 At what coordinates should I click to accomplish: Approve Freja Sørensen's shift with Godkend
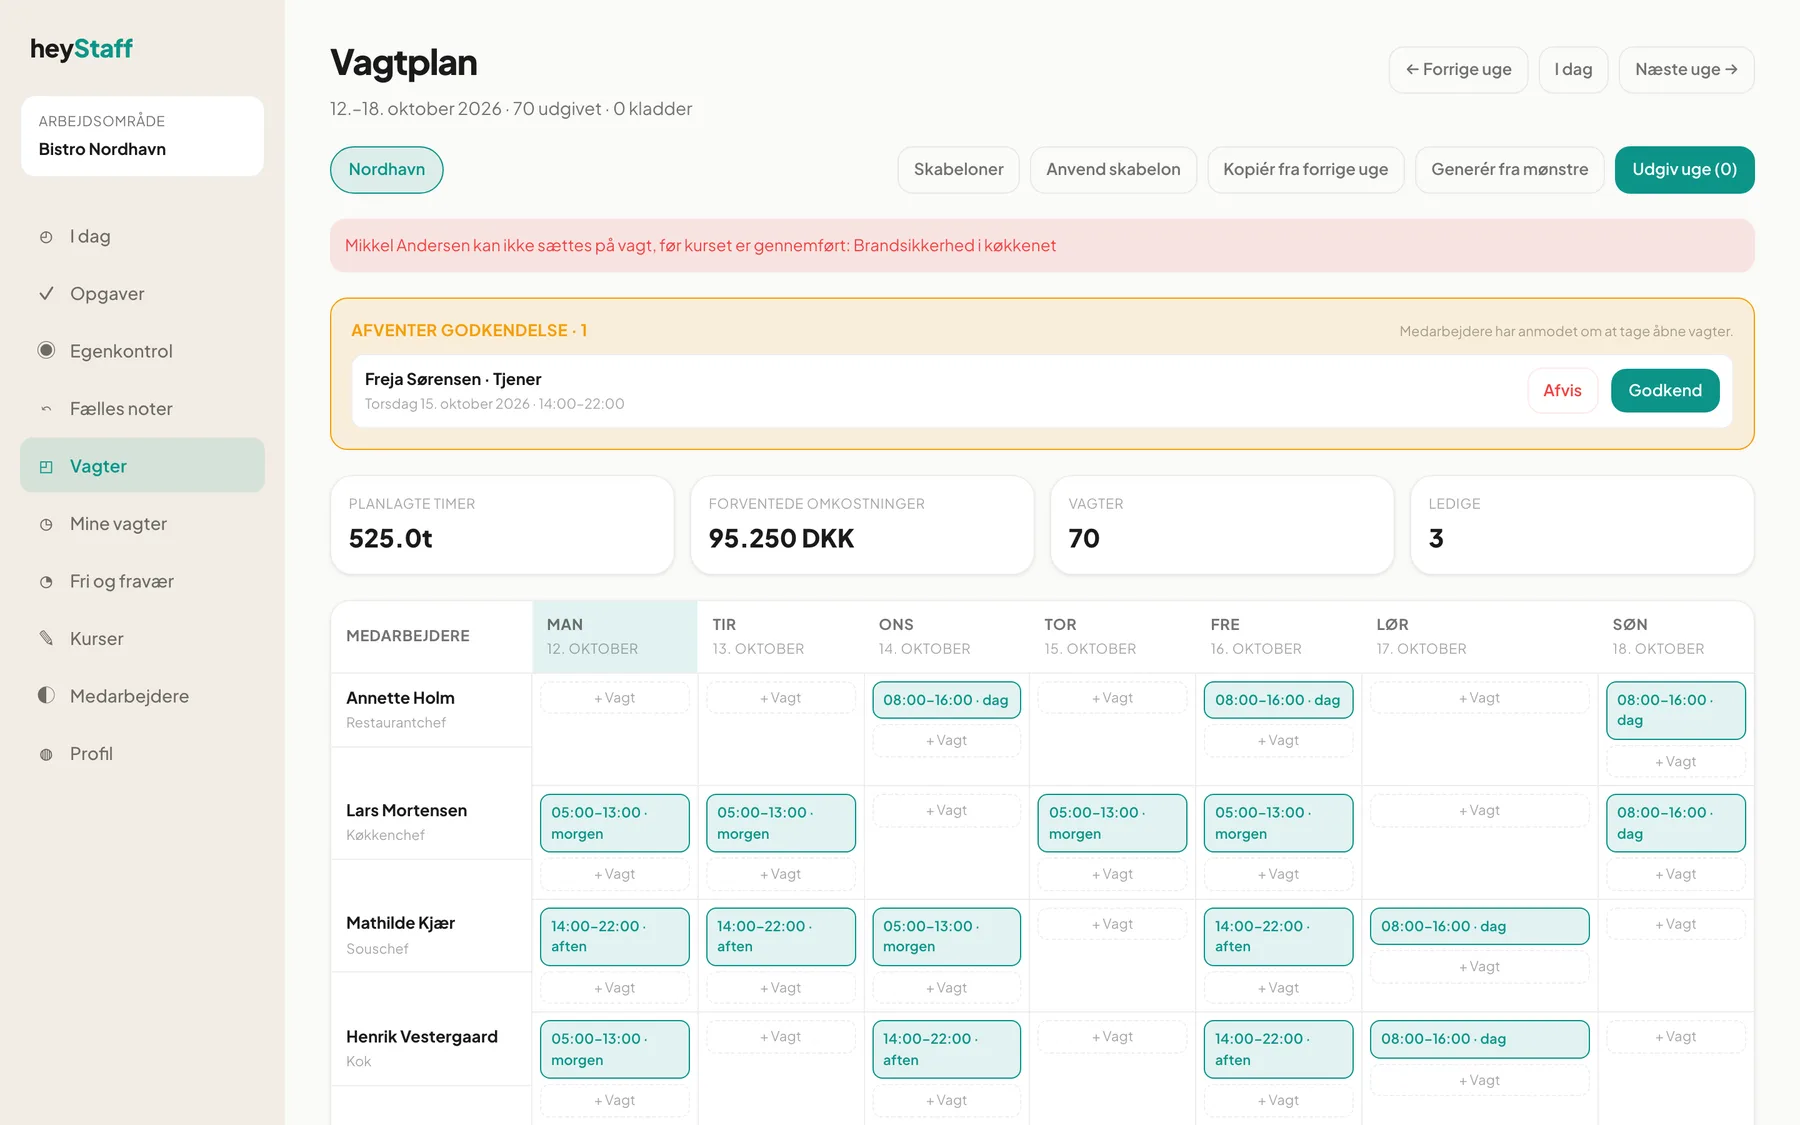tap(1665, 391)
